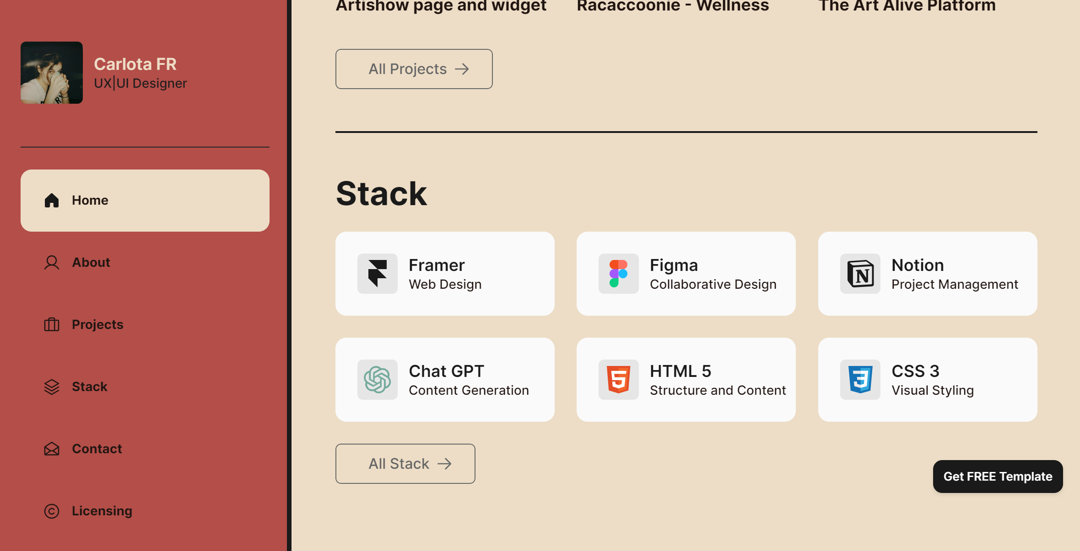This screenshot has width=1080, height=551.
Task: Open the Racaccoonie - Wellness project title
Action: (x=673, y=6)
